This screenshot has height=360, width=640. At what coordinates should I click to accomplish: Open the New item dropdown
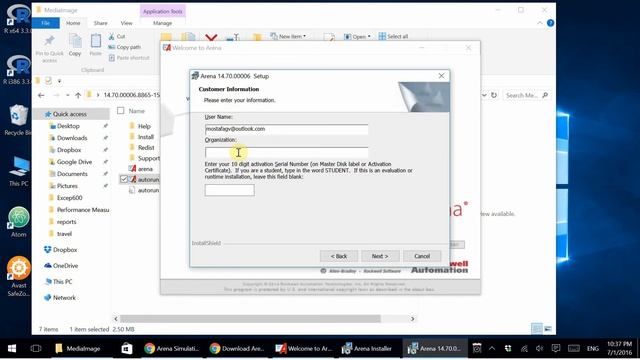point(288,36)
